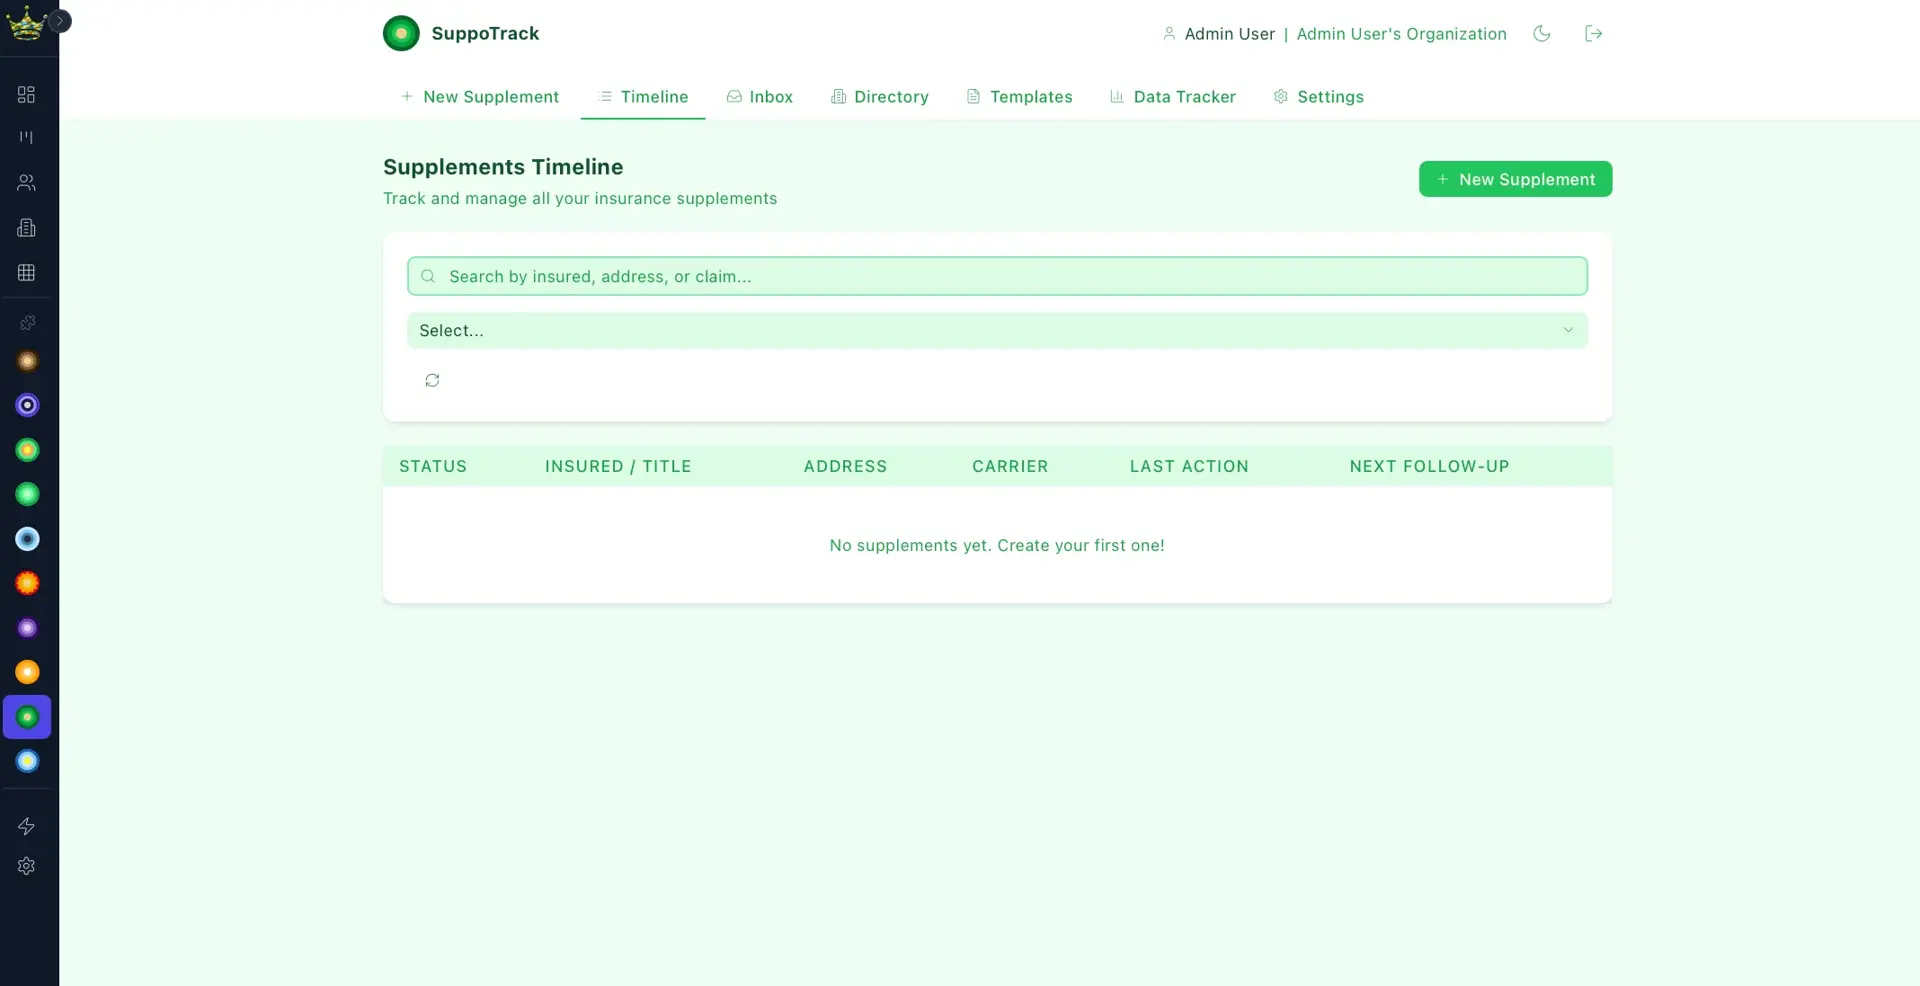Focus the search by insured field
This screenshot has width=1920, height=986.
(x=997, y=276)
